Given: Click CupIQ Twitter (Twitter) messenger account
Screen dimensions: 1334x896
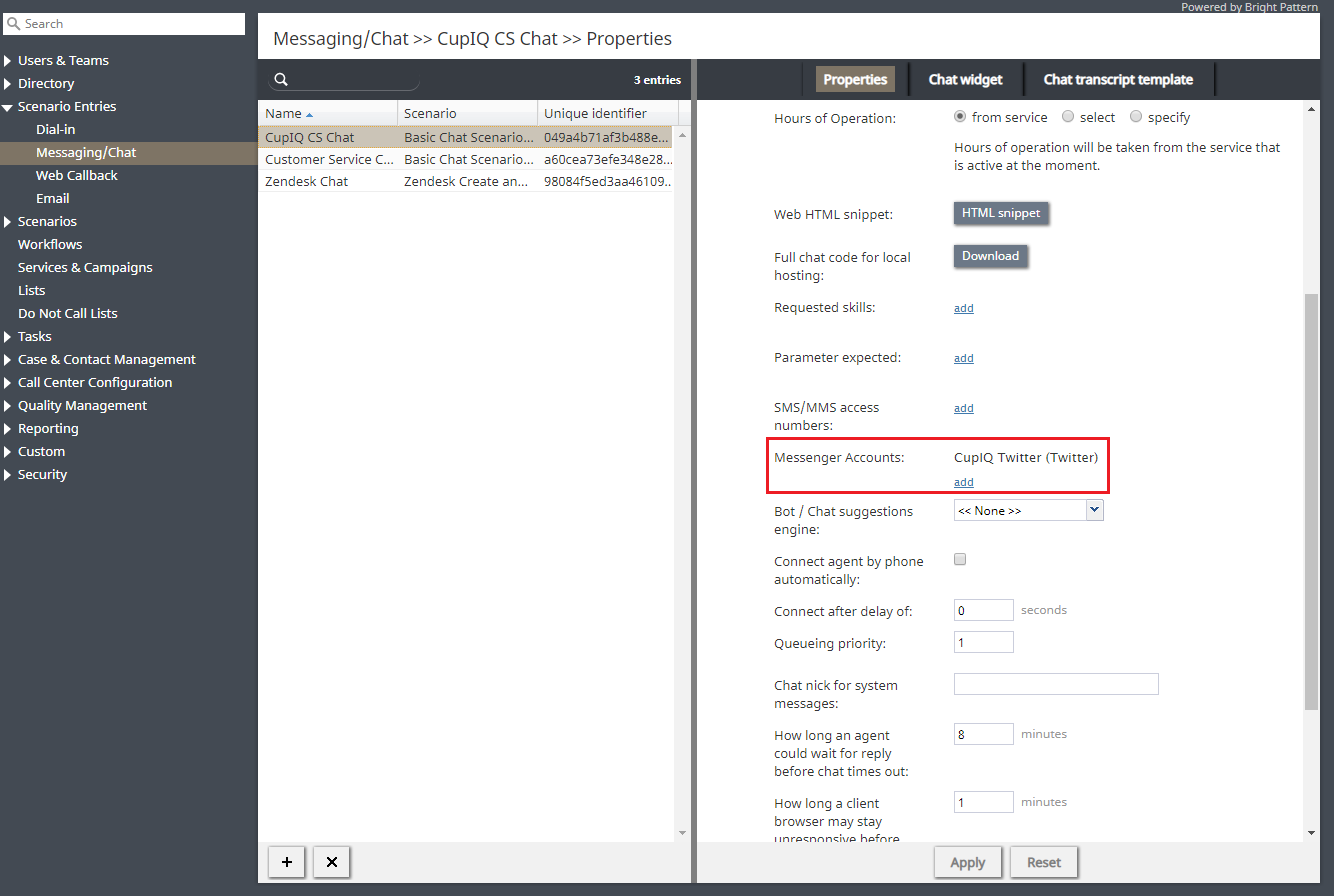Looking at the screenshot, I should click(1026, 458).
